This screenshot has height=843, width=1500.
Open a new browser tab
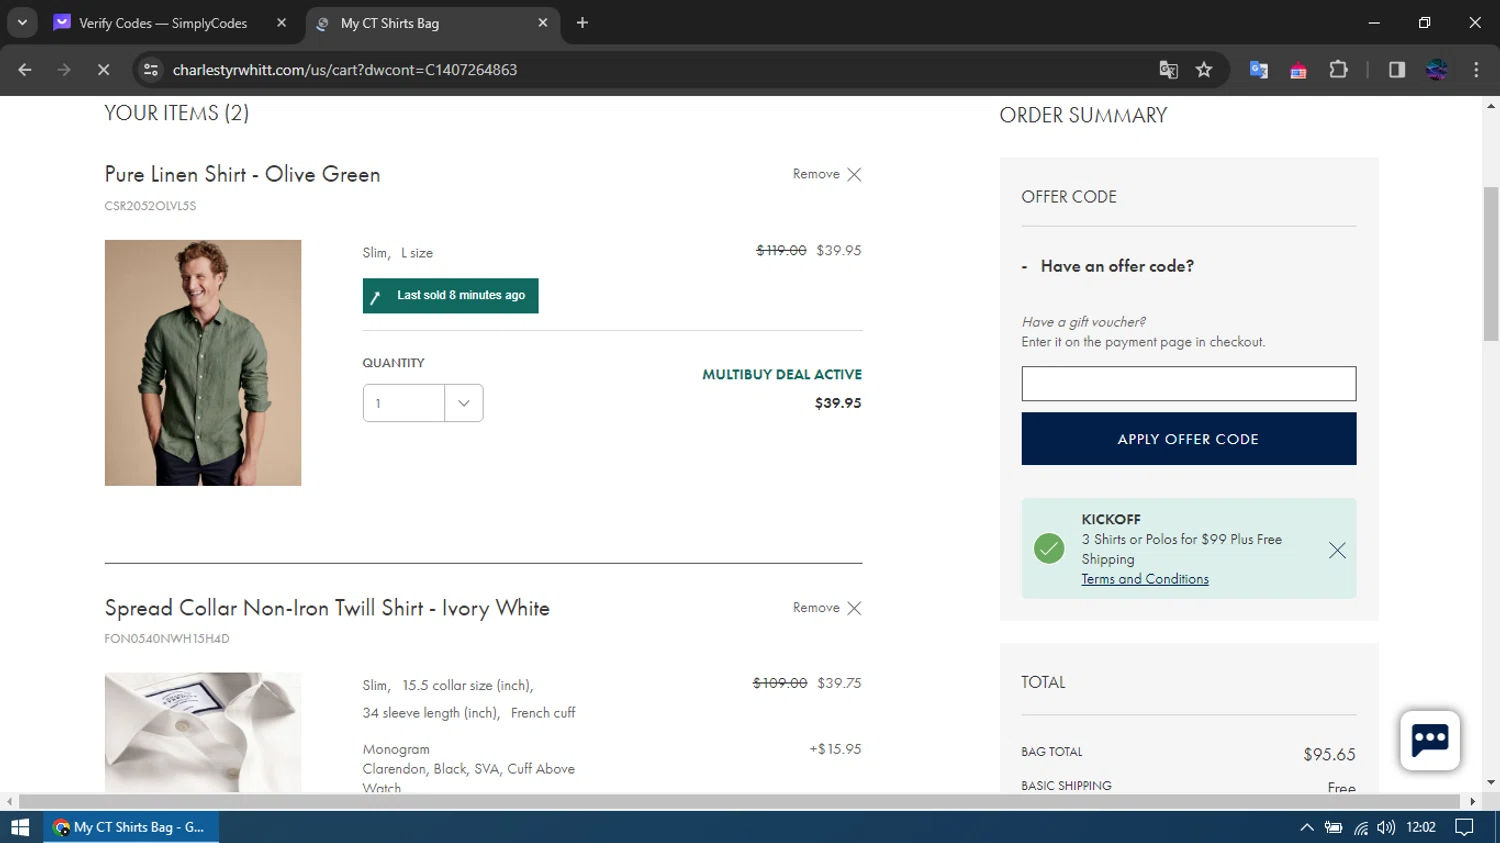pos(582,23)
